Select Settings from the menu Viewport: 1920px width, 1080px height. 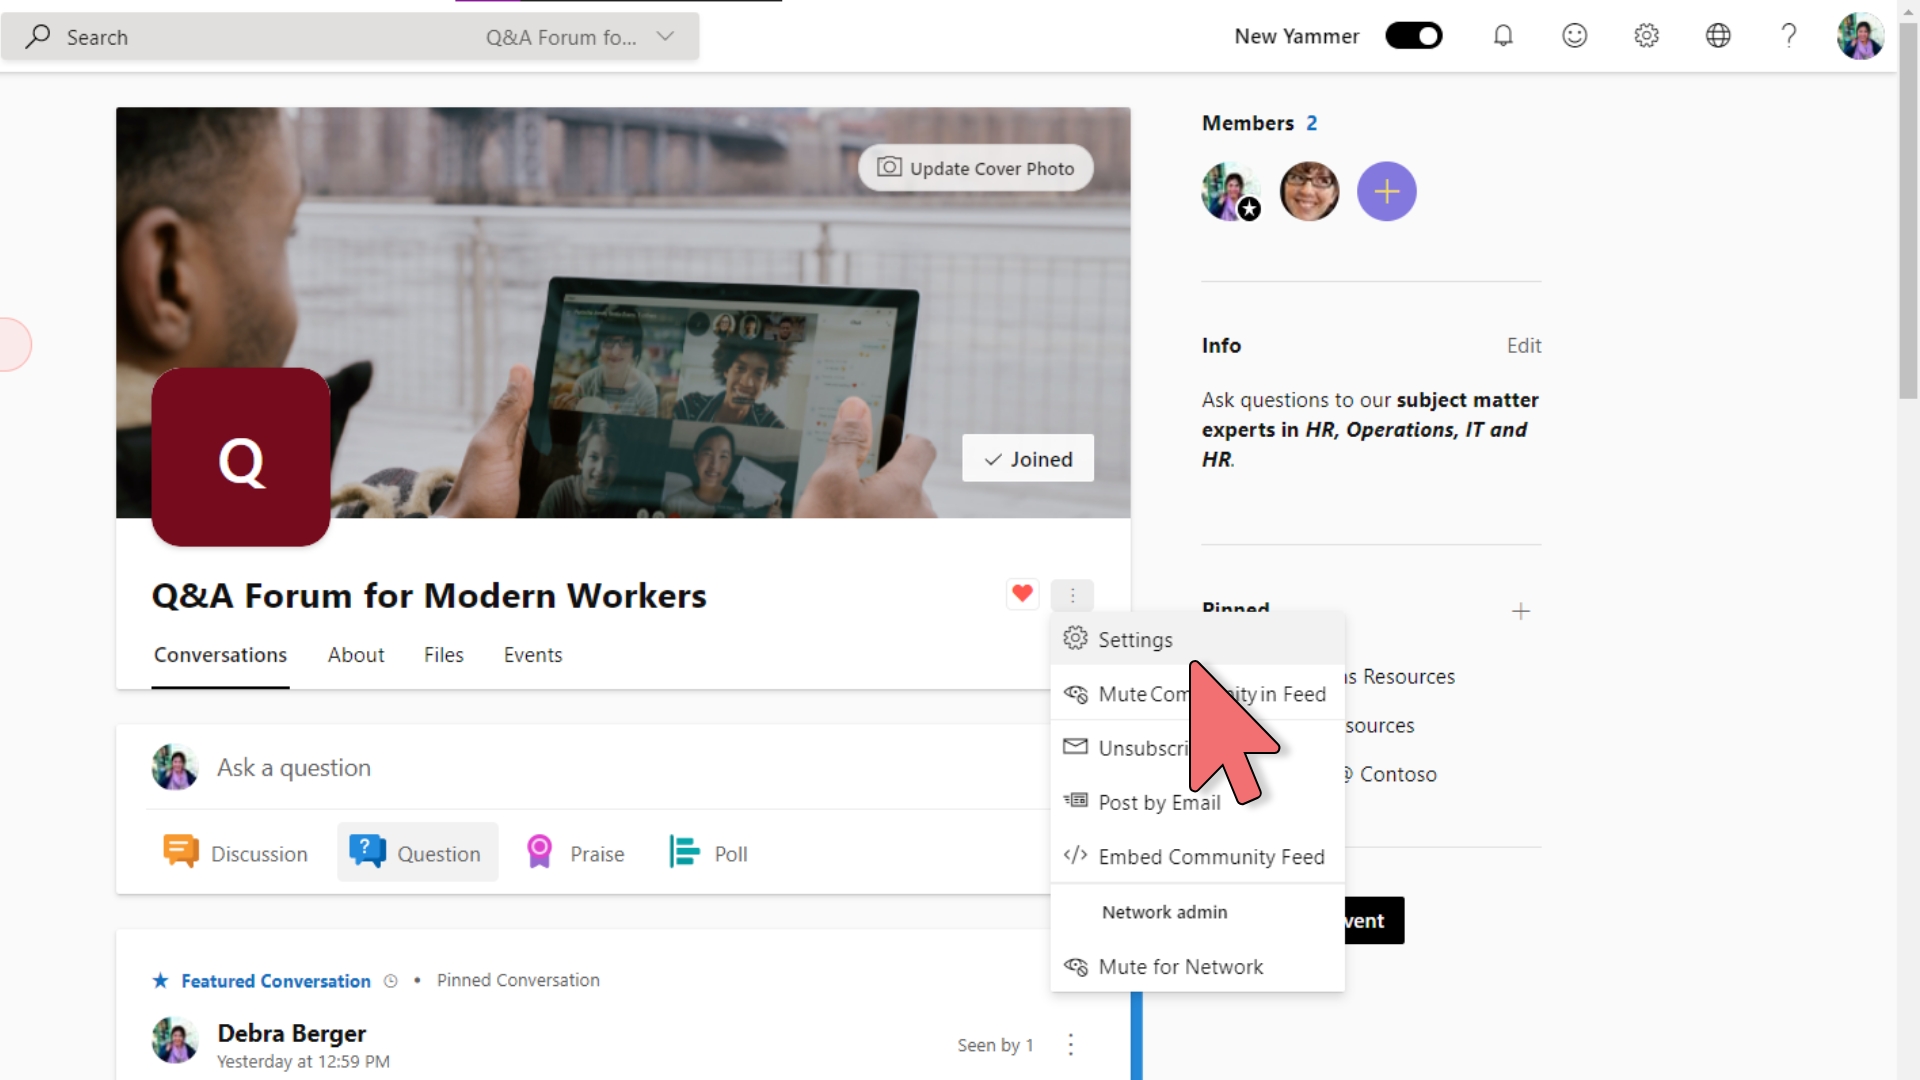click(1197, 640)
